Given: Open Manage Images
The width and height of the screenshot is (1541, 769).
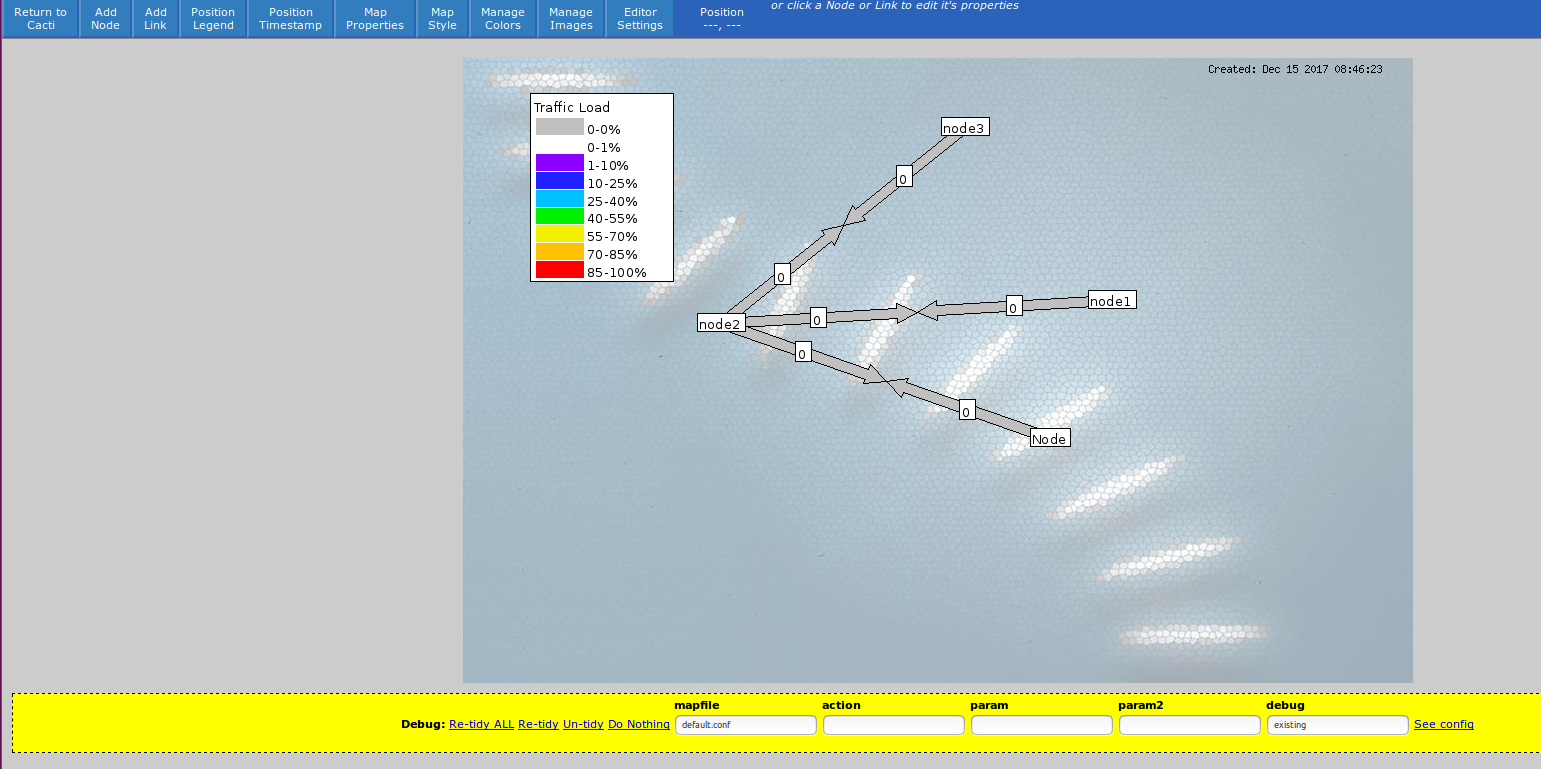Looking at the screenshot, I should click(570, 19).
